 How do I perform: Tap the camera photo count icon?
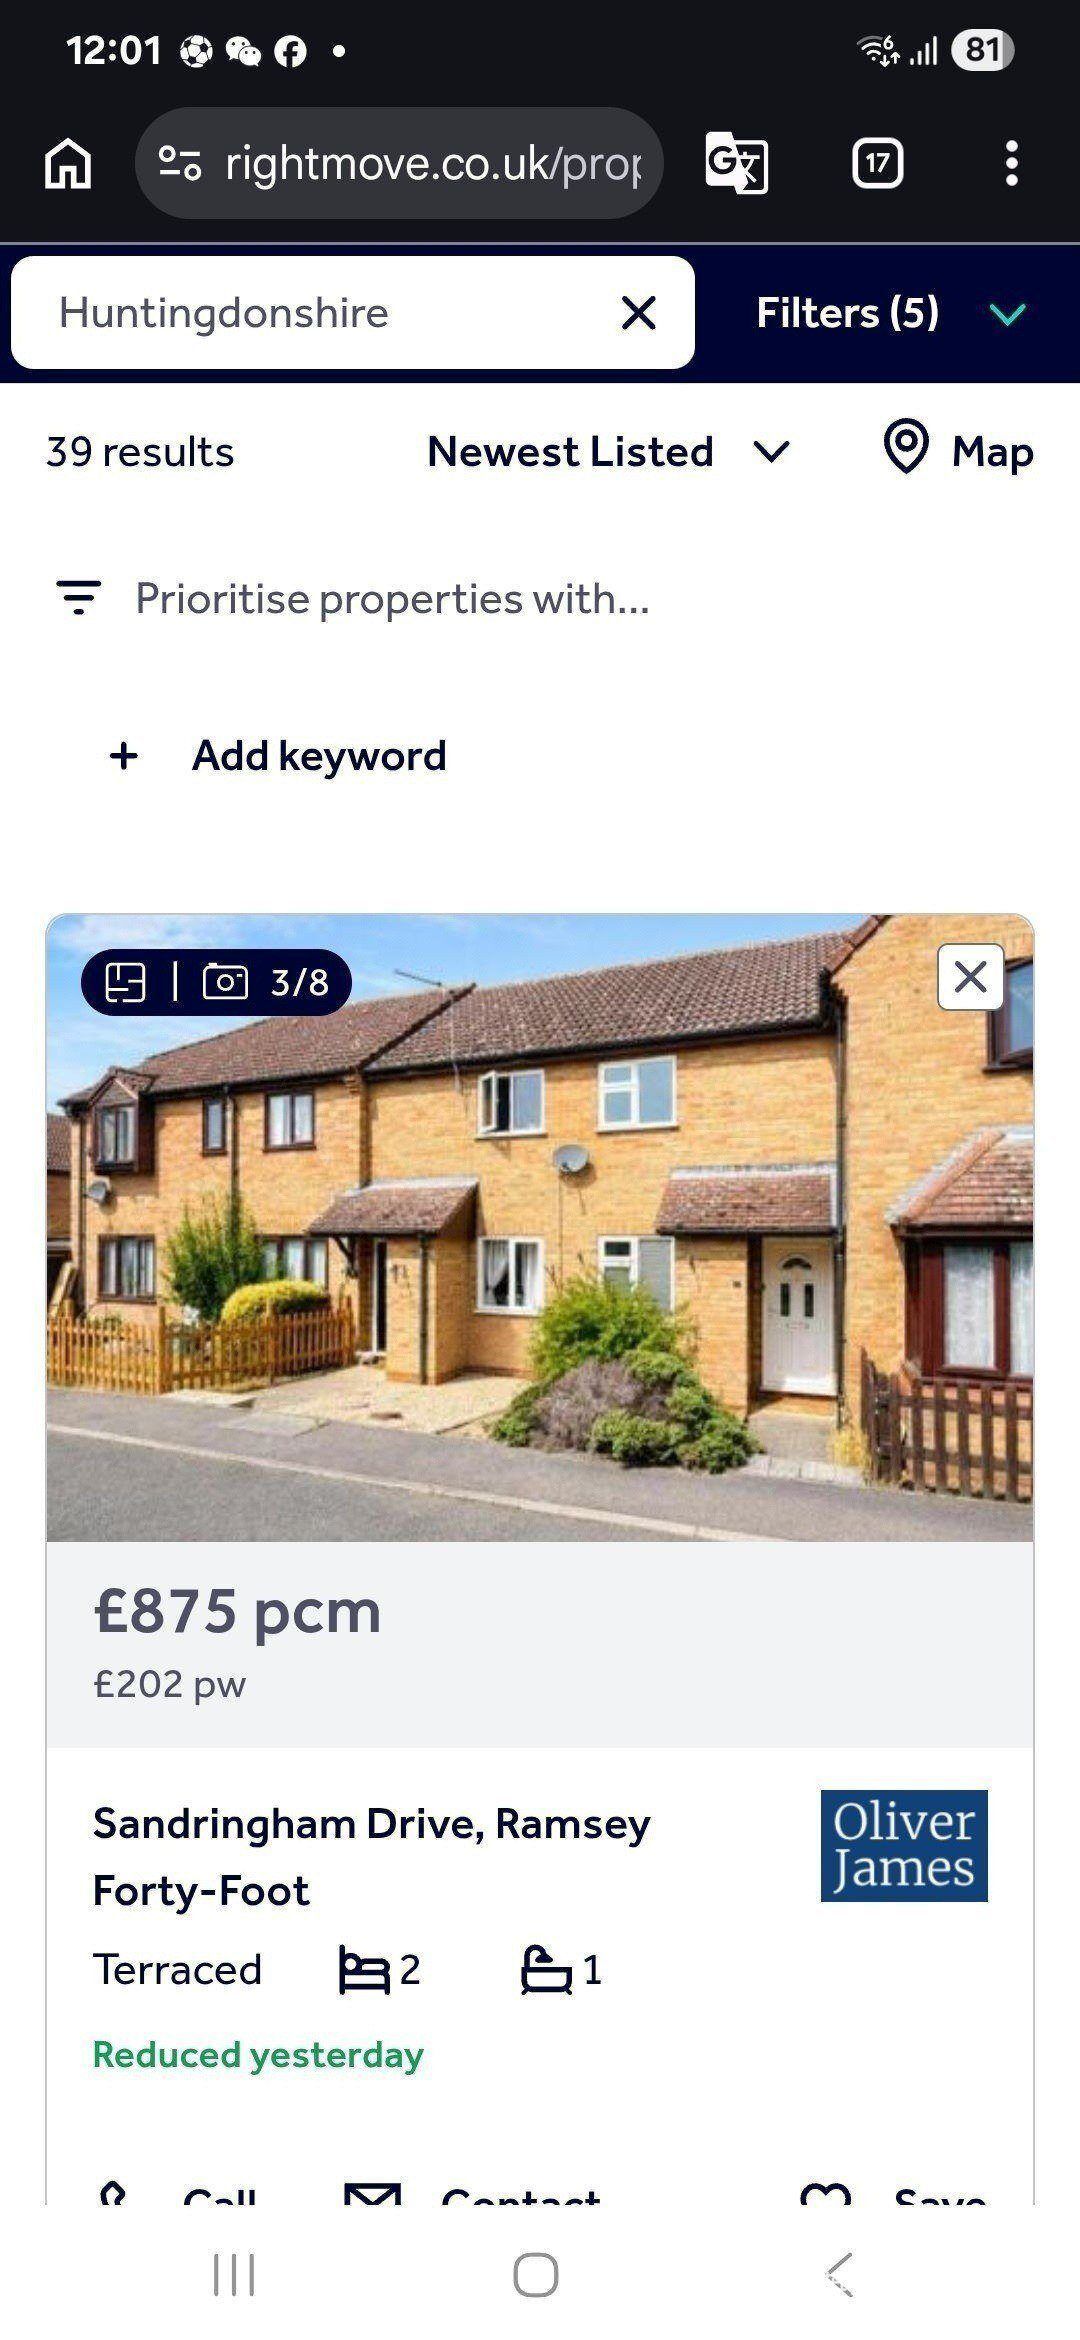225,982
